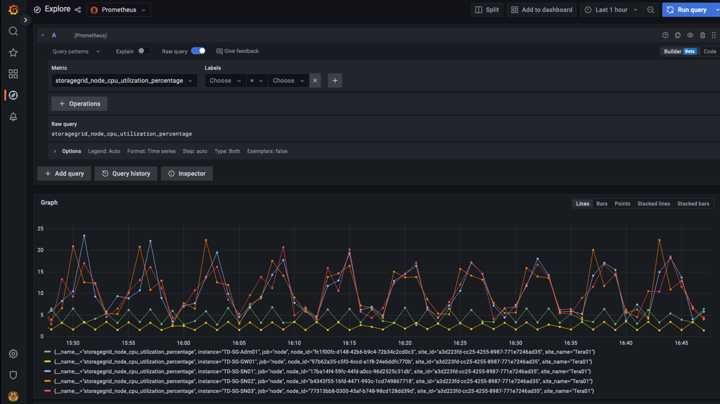Open the sidebar Configuration gear icon
Image resolution: width=720 pixels, height=404 pixels.
coord(13,353)
